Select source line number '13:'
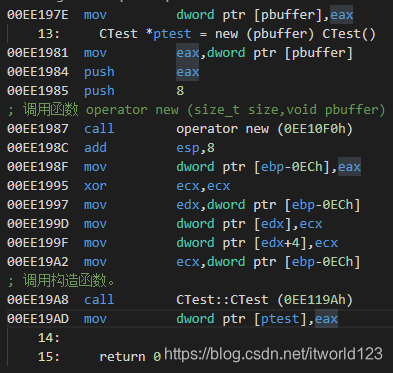393x373 pixels. coord(49,34)
